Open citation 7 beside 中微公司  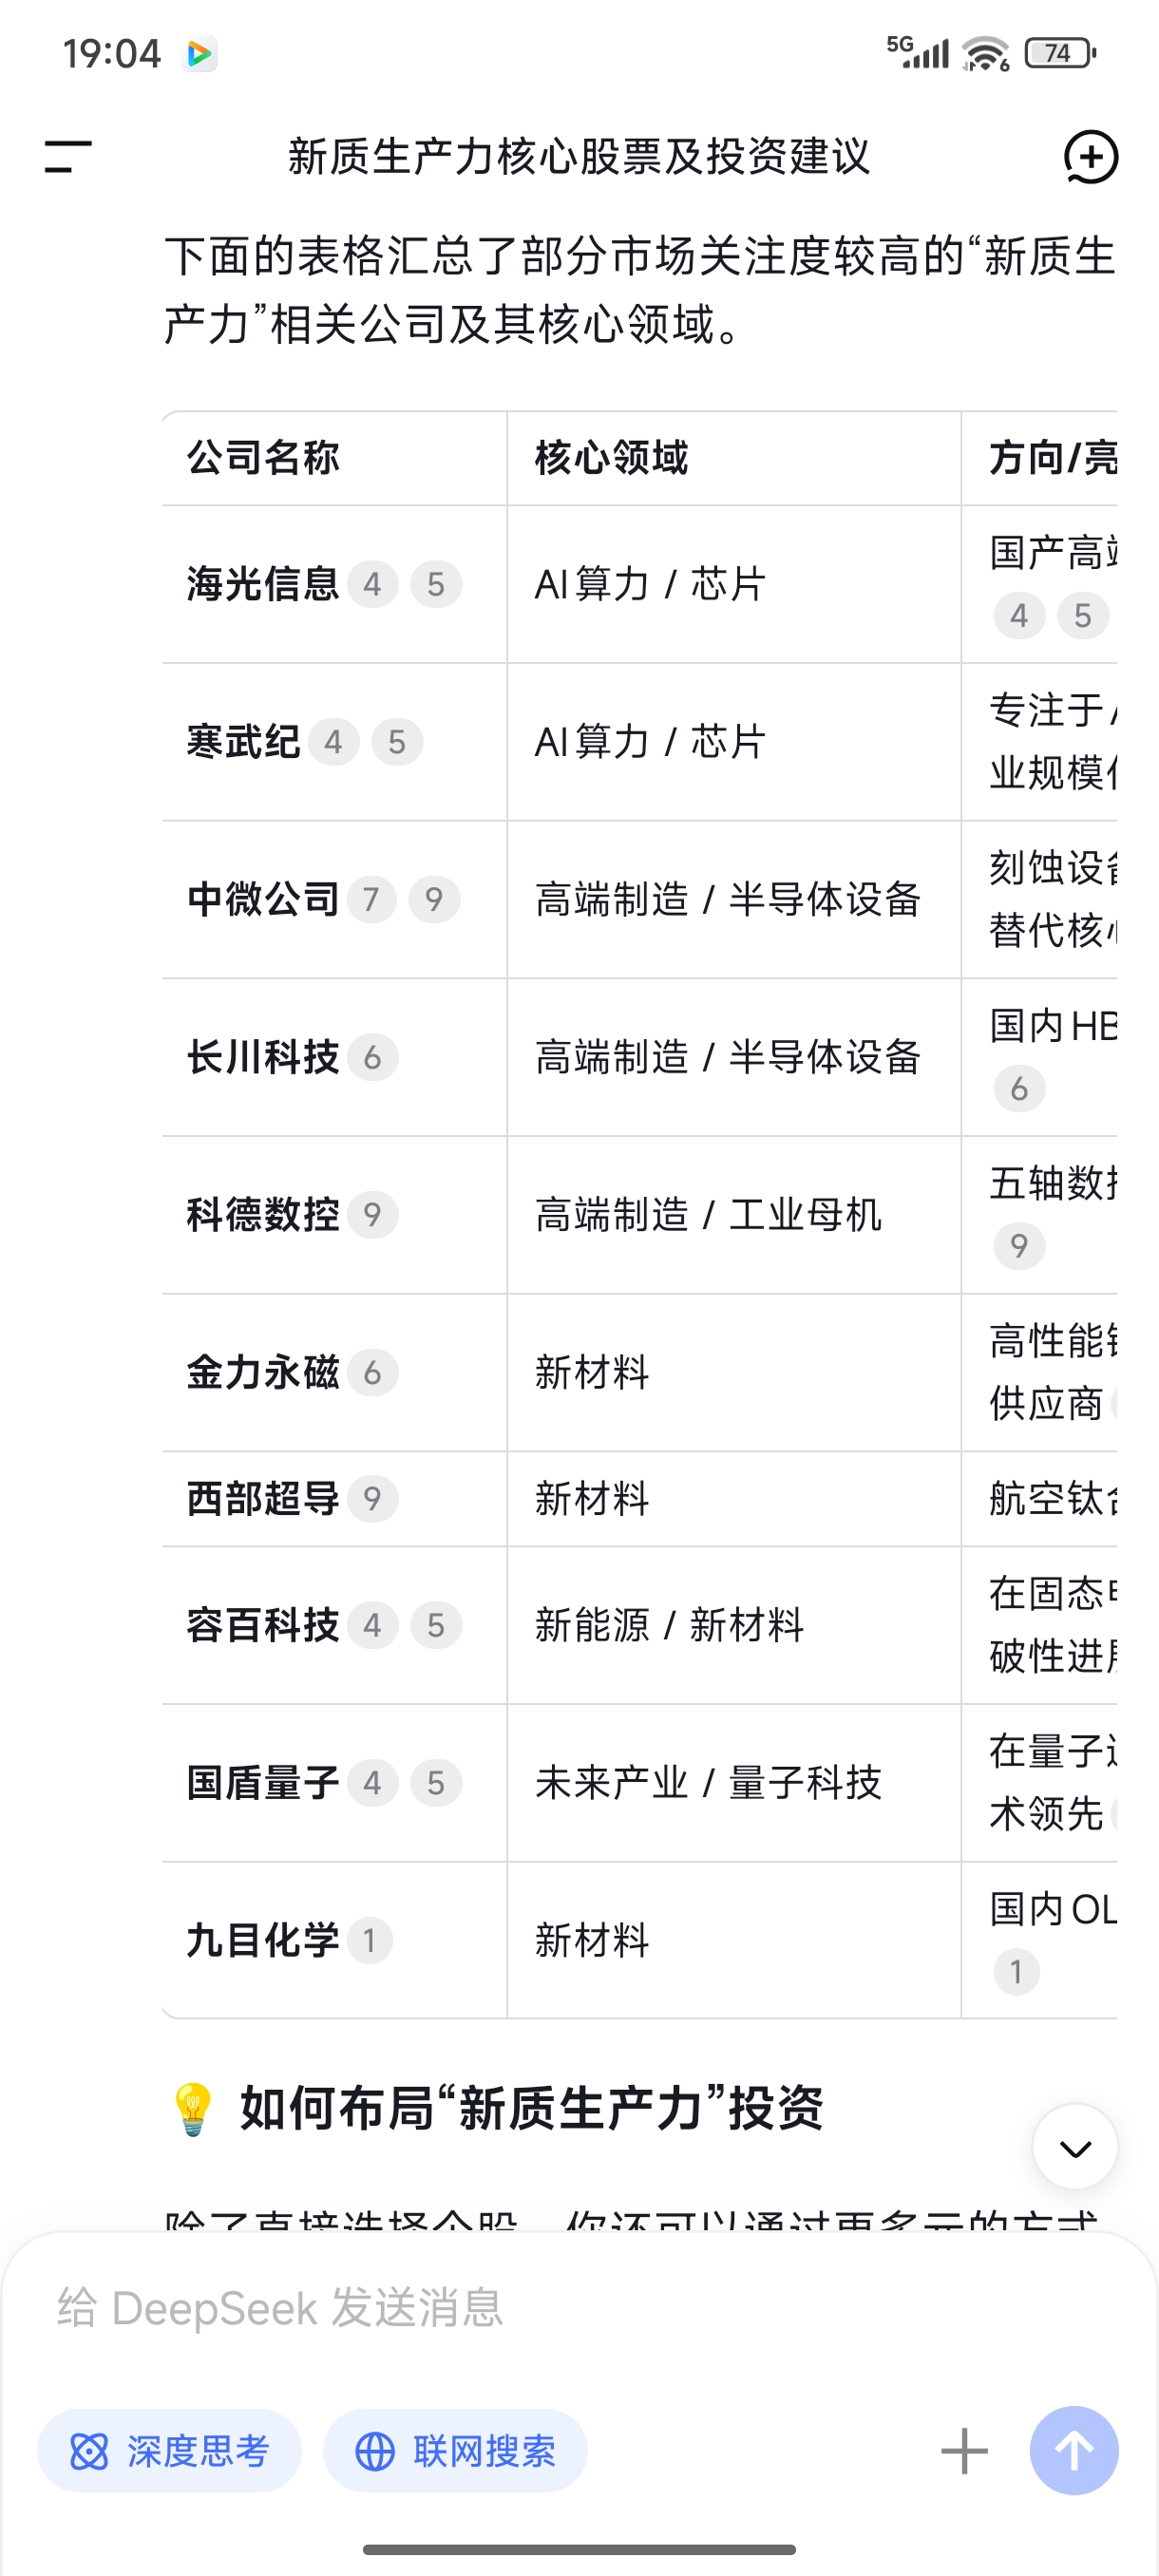click(371, 899)
